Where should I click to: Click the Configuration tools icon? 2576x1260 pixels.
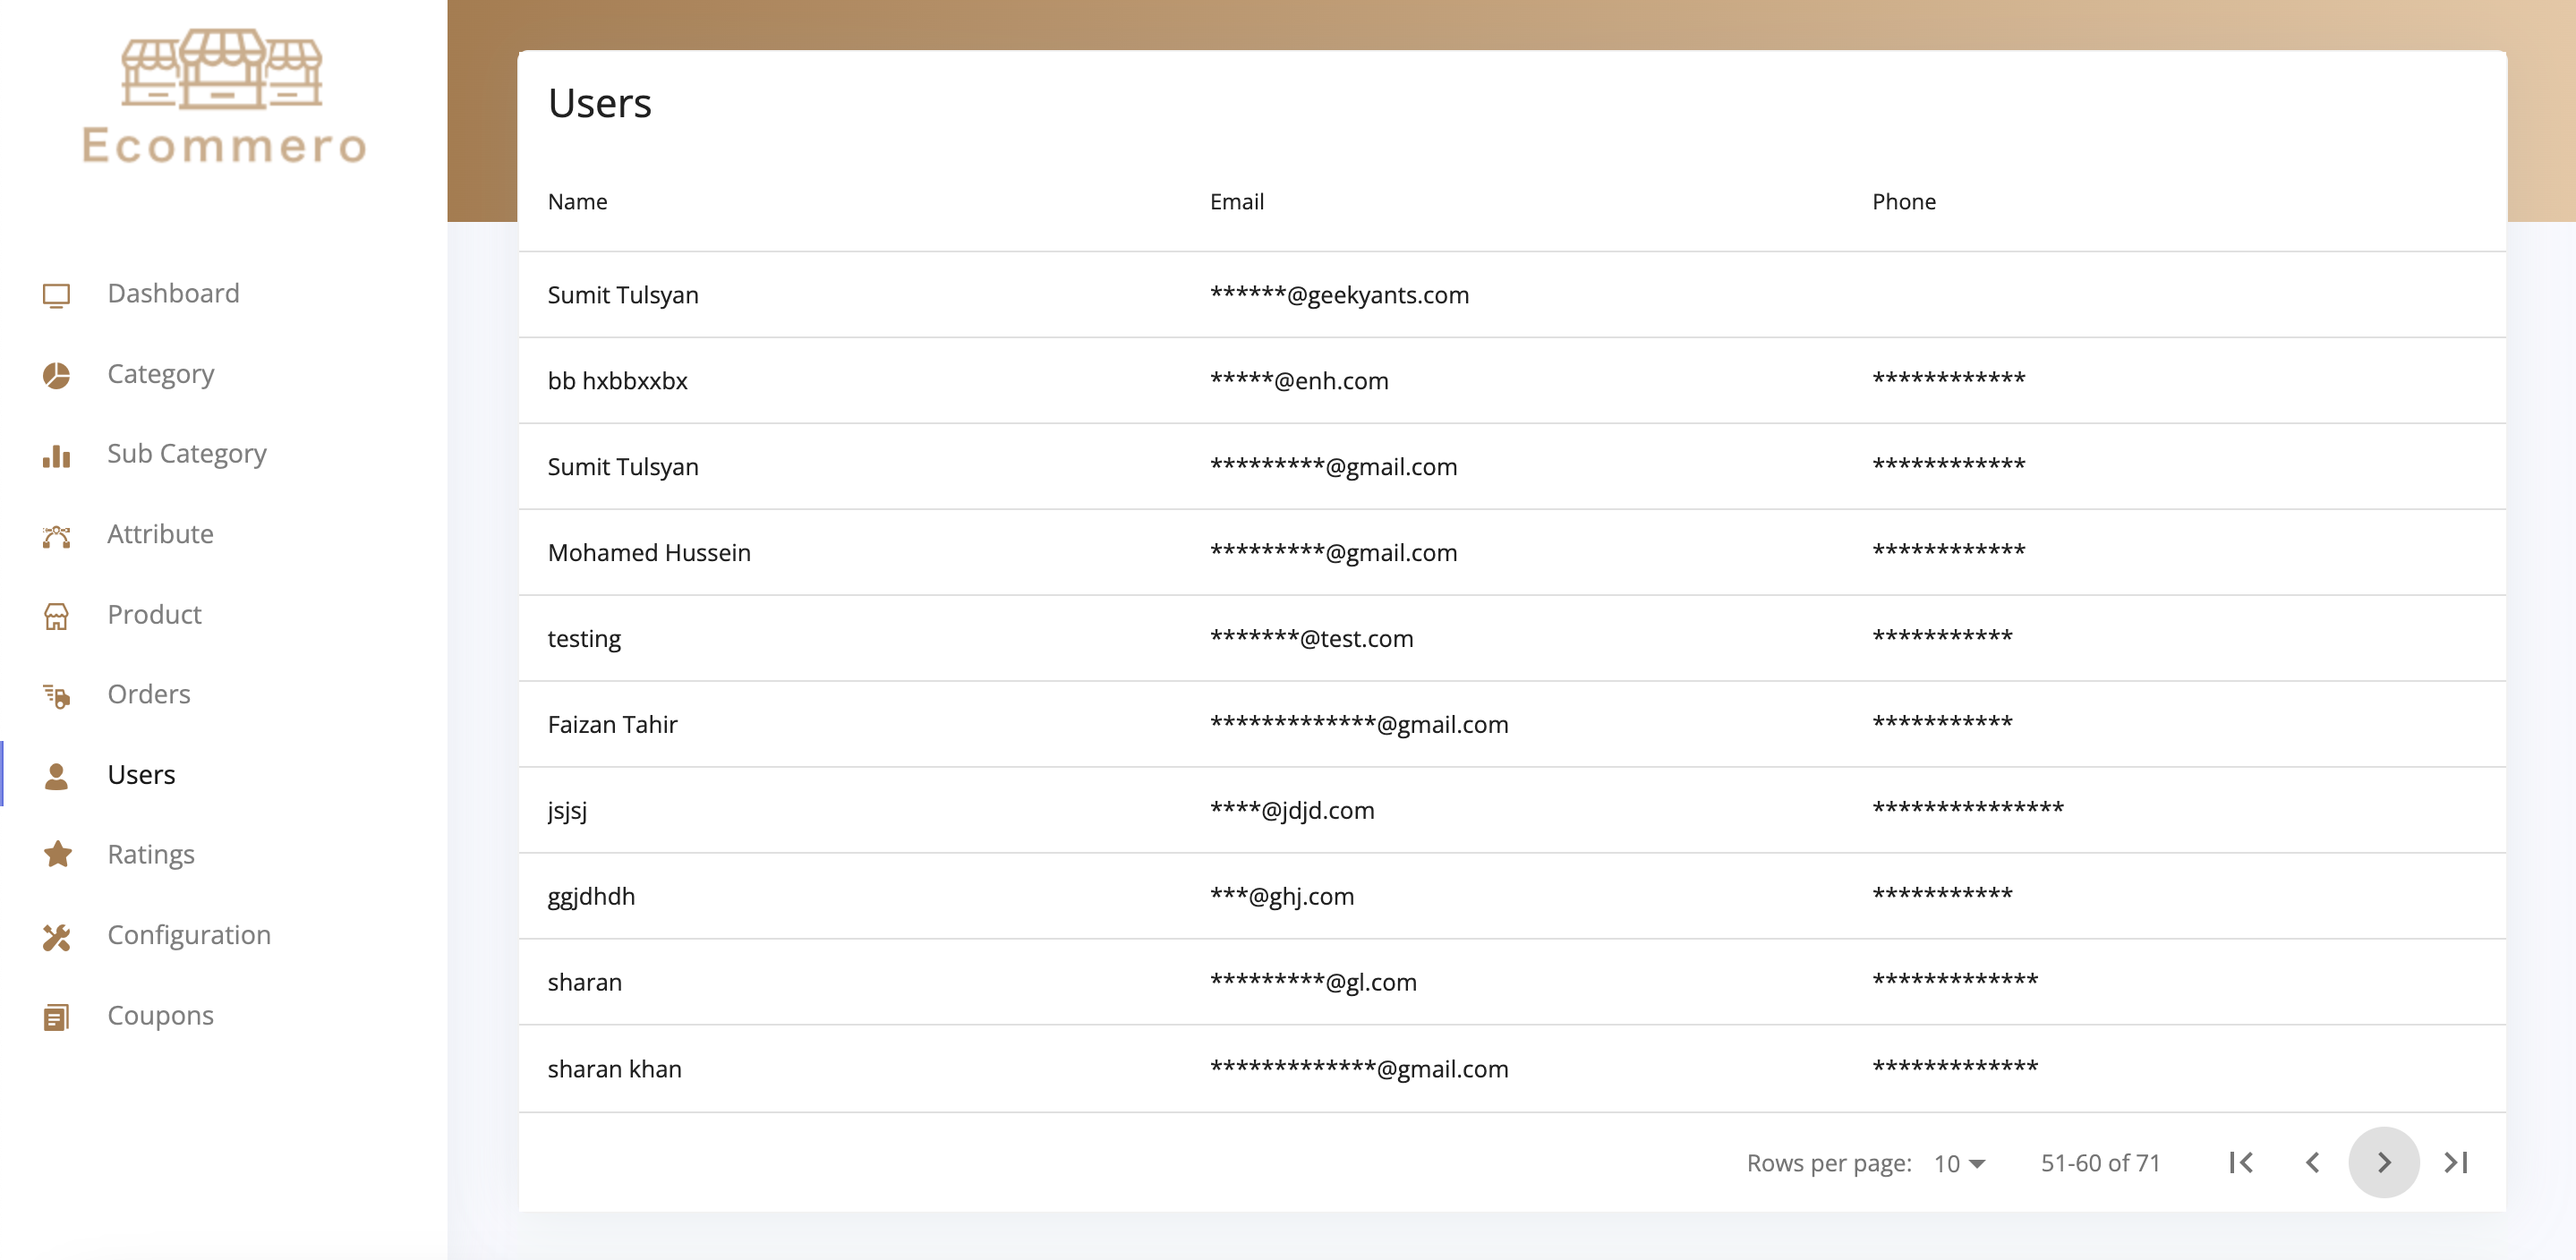coord(56,936)
